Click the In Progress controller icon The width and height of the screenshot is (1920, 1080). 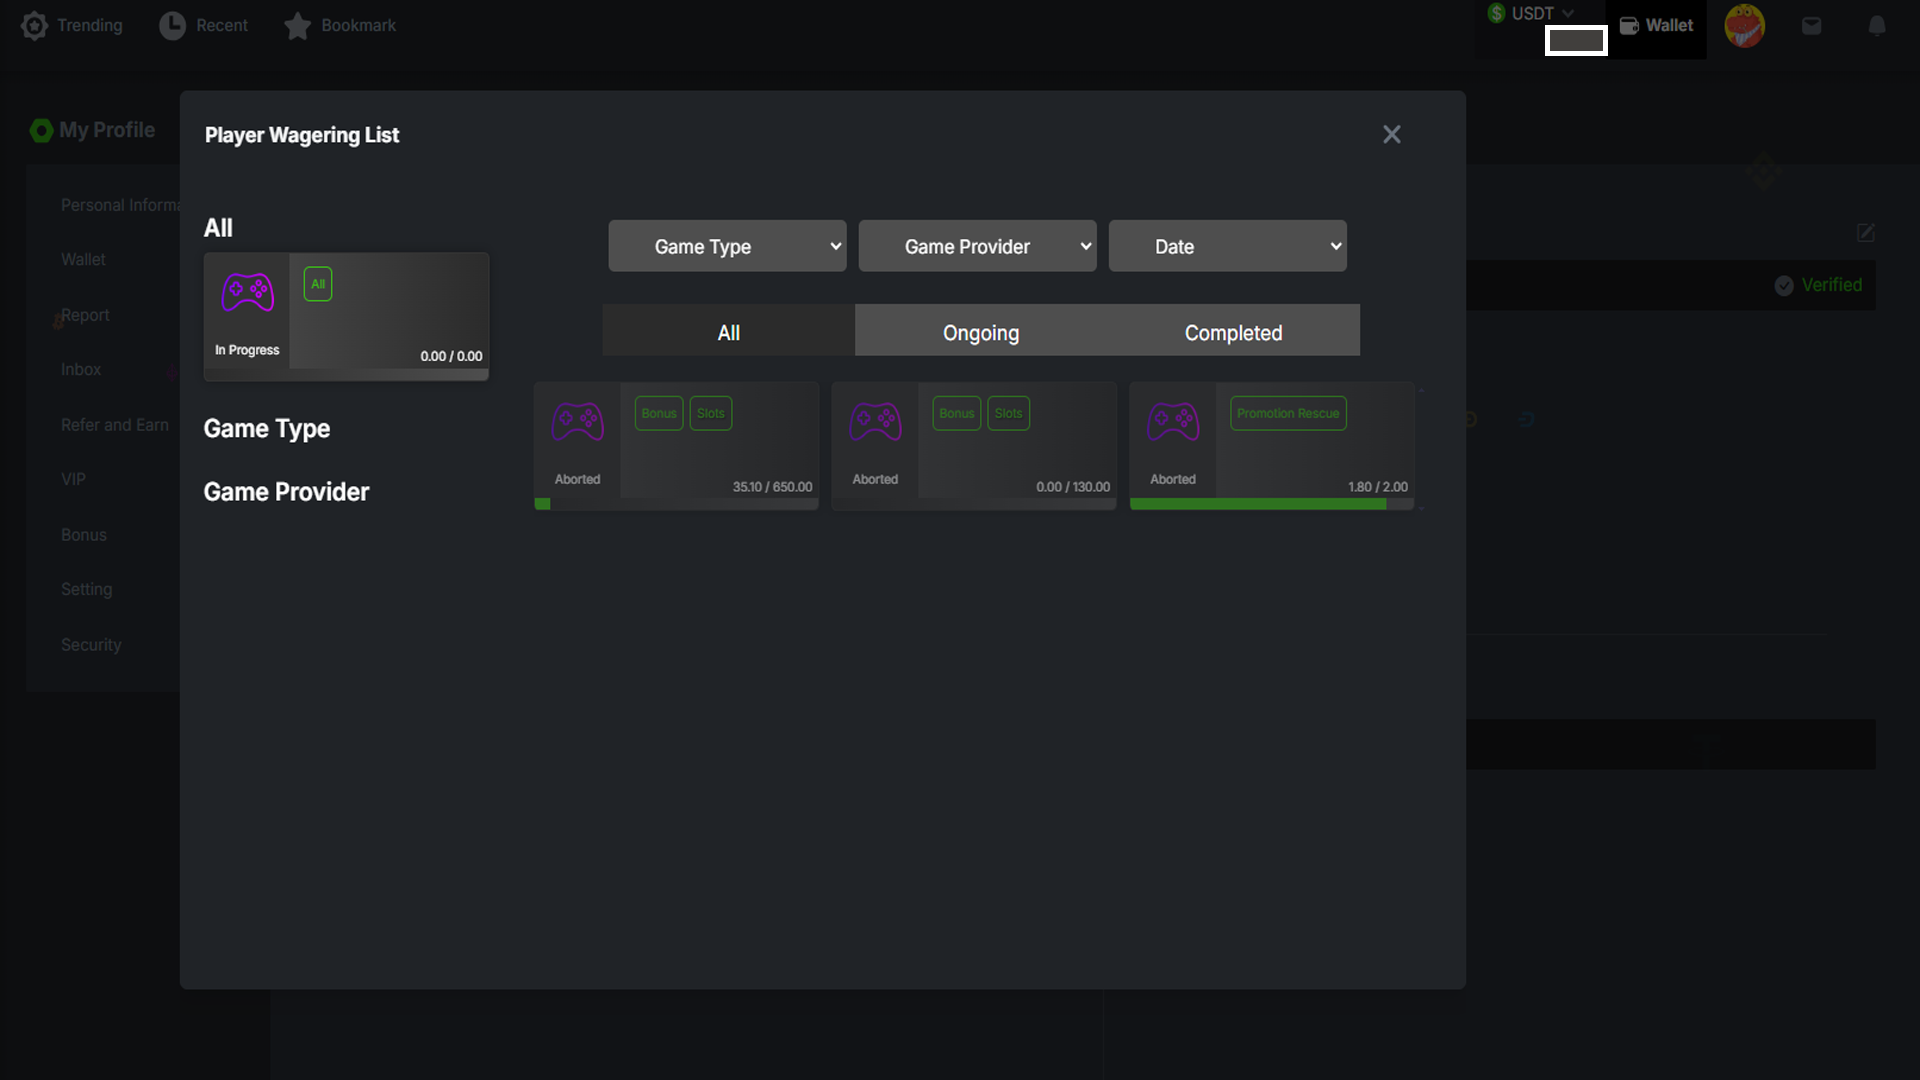click(x=247, y=292)
